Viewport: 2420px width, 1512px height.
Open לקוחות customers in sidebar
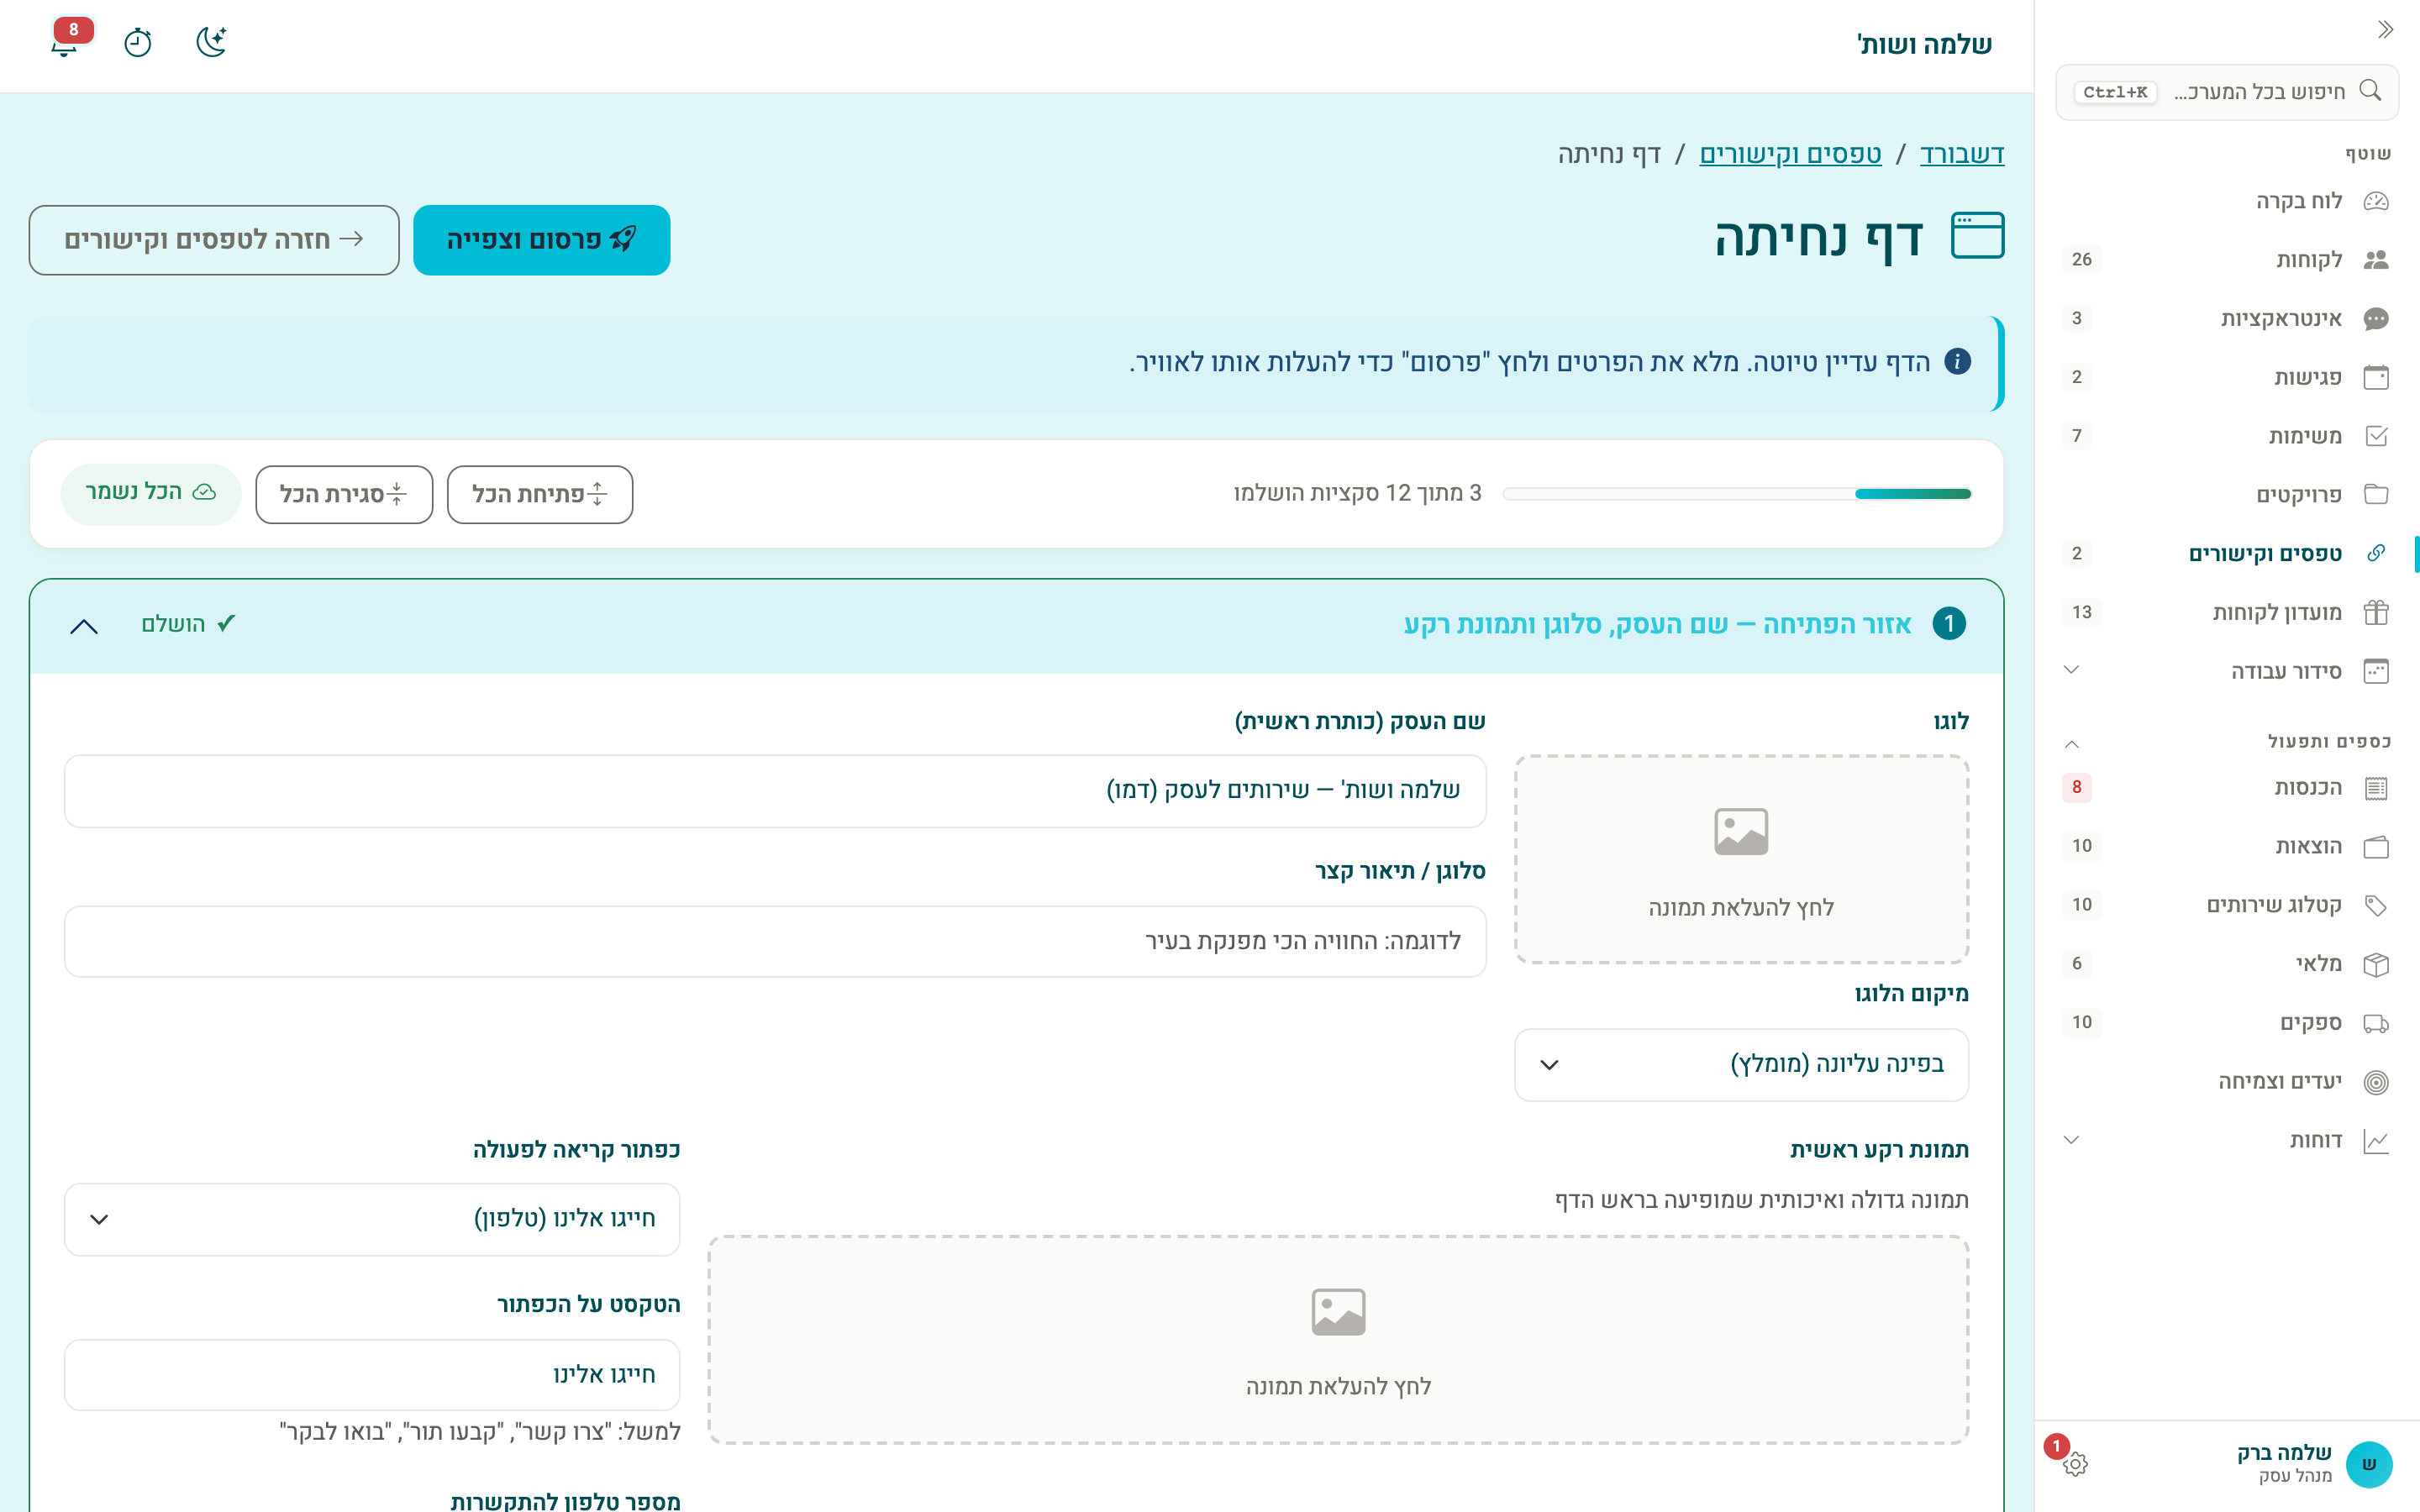(x=2227, y=260)
